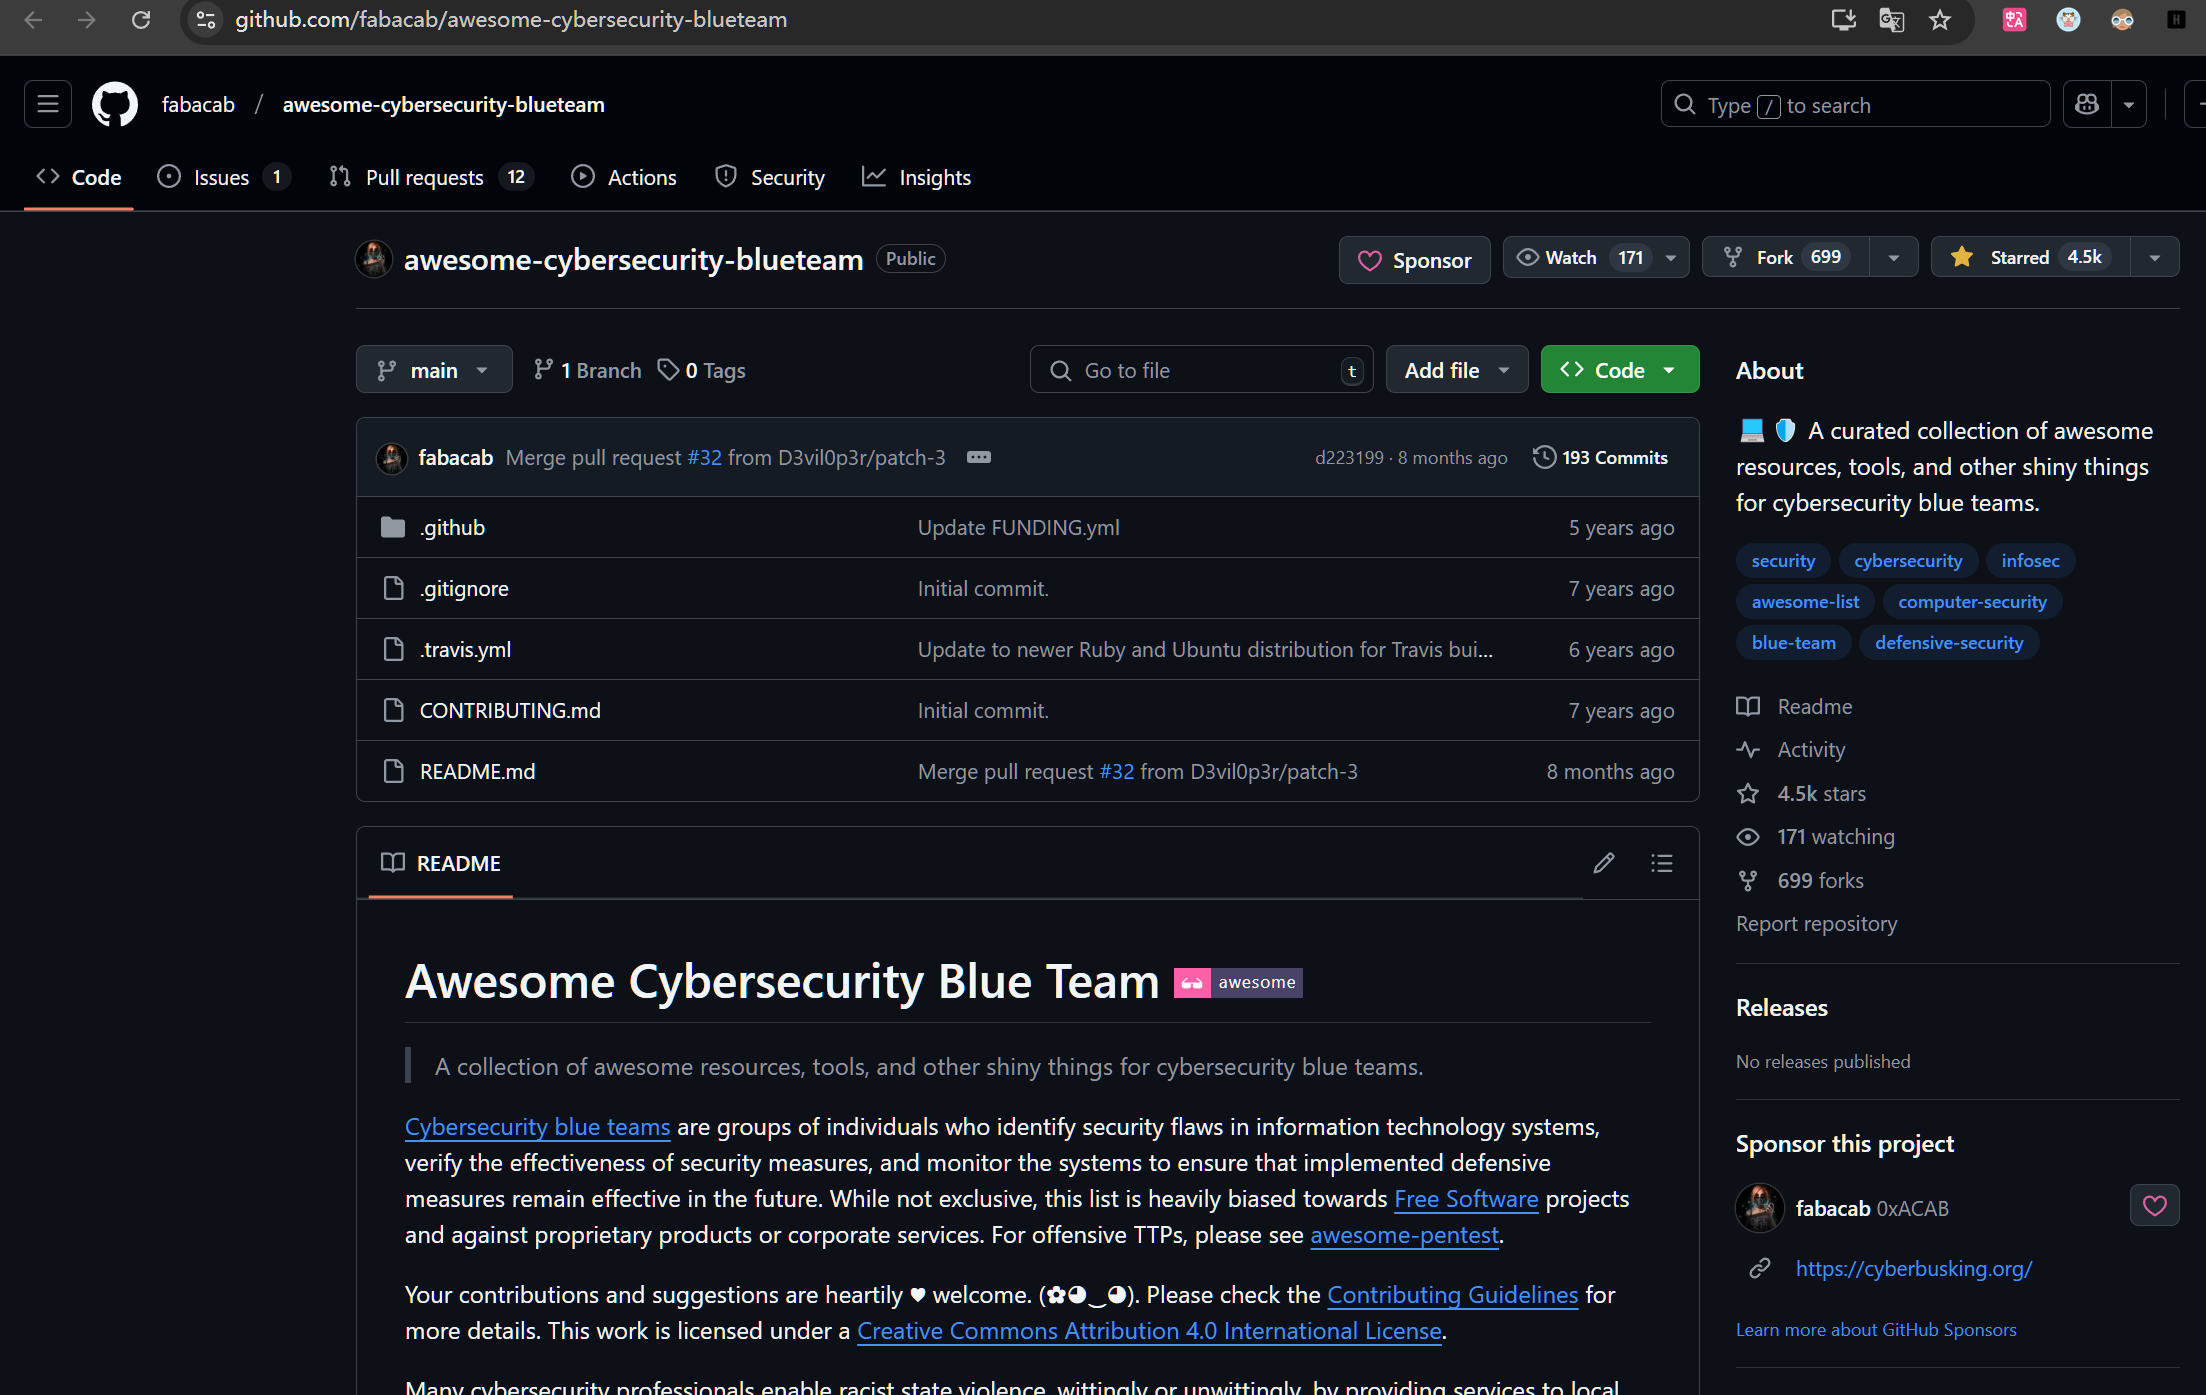Bookmark page with the star icon
The height and width of the screenshot is (1395, 2206).
click(x=1939, y=20)
